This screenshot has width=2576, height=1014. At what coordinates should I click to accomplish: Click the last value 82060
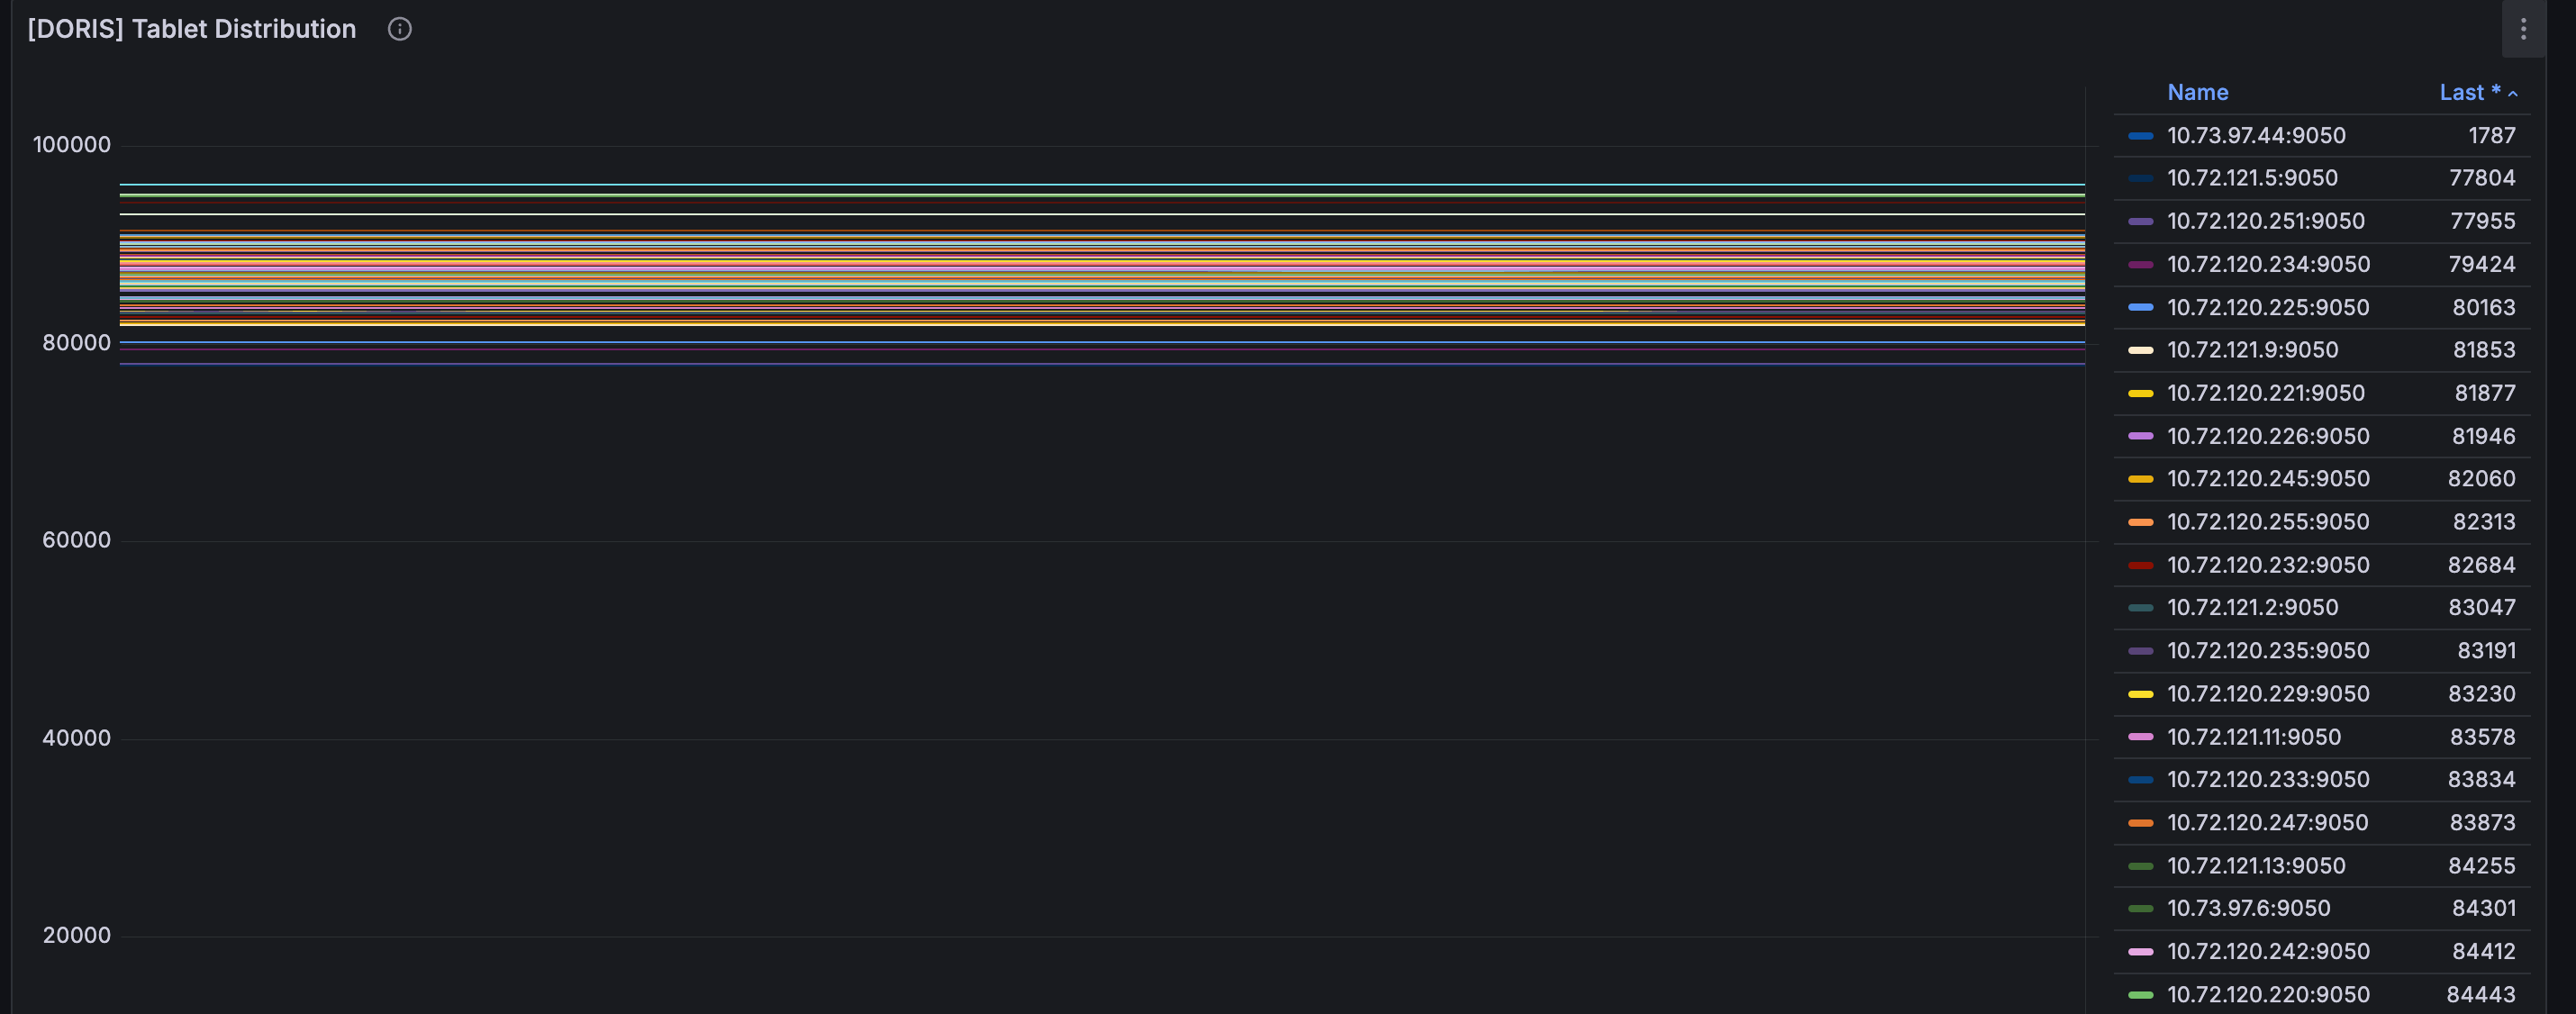2481,479
